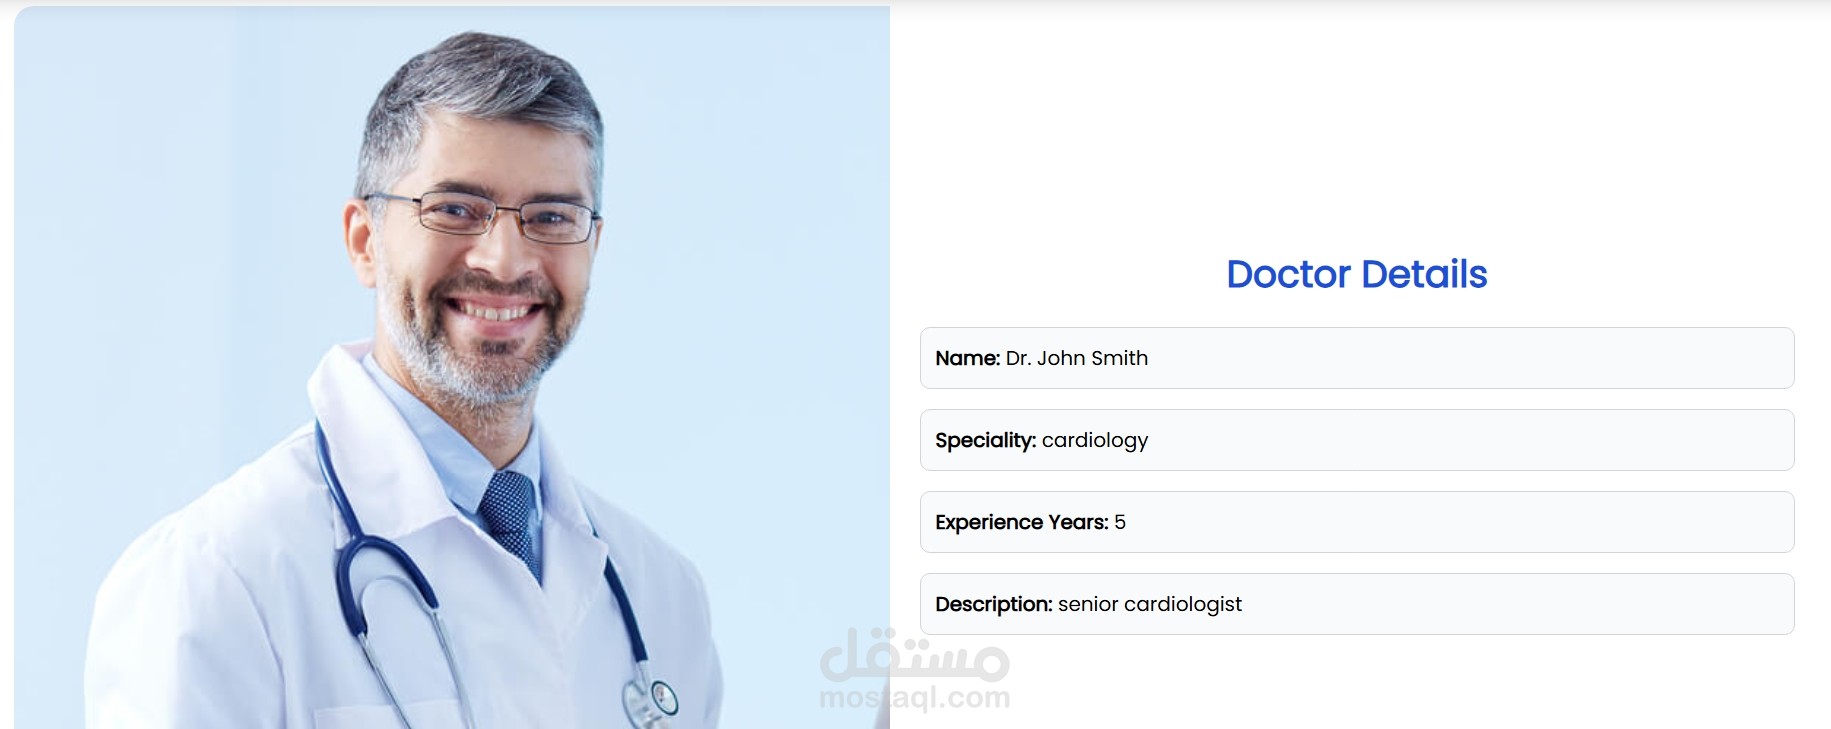Click the bold "Name:" label
The width and height of the screenshot is (1831, 729).
click(x=967, y=358)
